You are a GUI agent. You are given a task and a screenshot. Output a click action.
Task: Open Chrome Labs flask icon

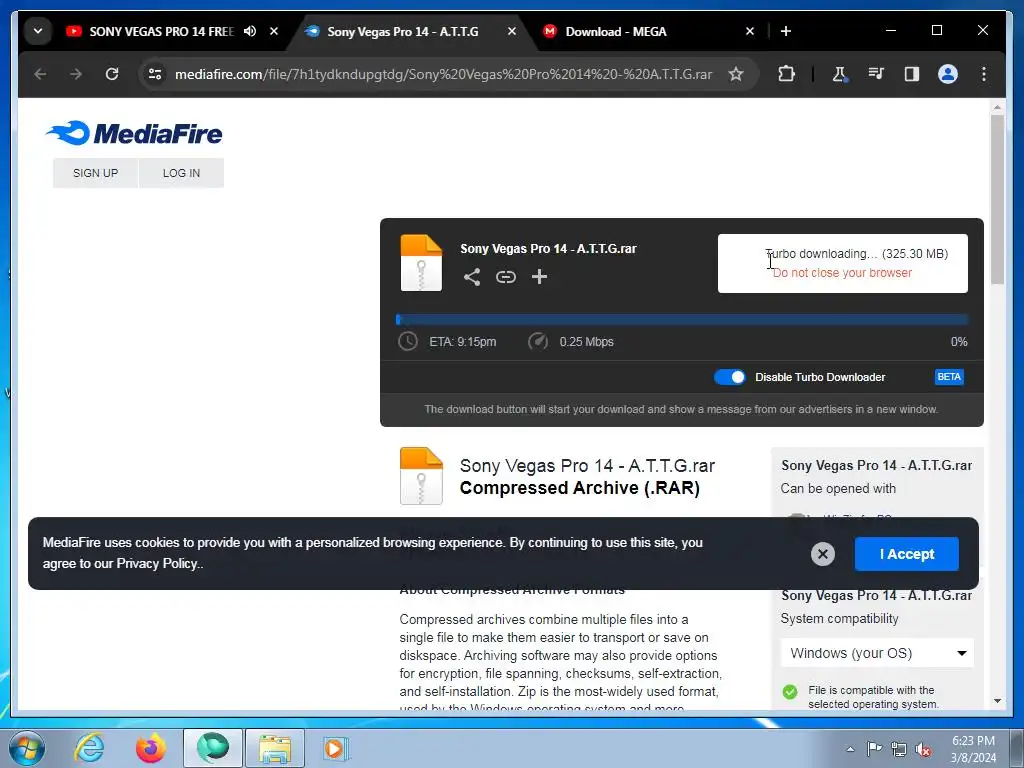840,74
